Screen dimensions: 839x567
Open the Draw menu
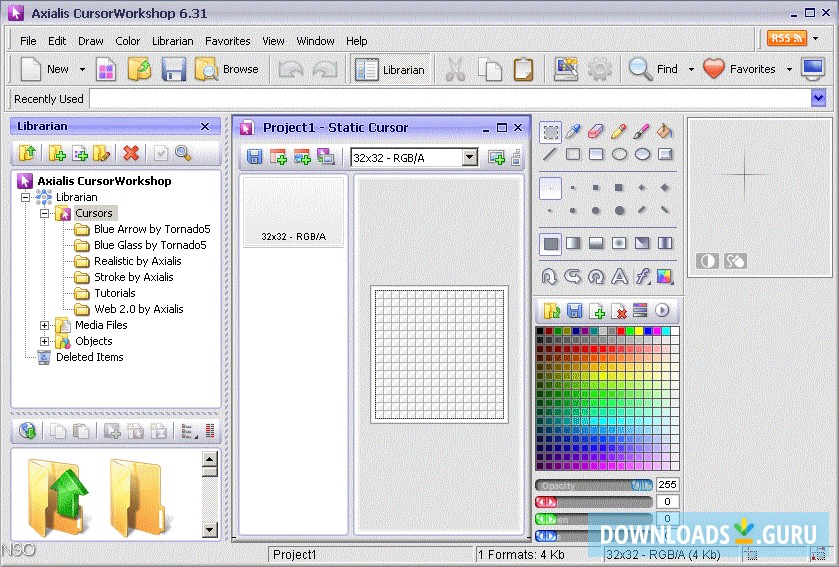(90, 41)
